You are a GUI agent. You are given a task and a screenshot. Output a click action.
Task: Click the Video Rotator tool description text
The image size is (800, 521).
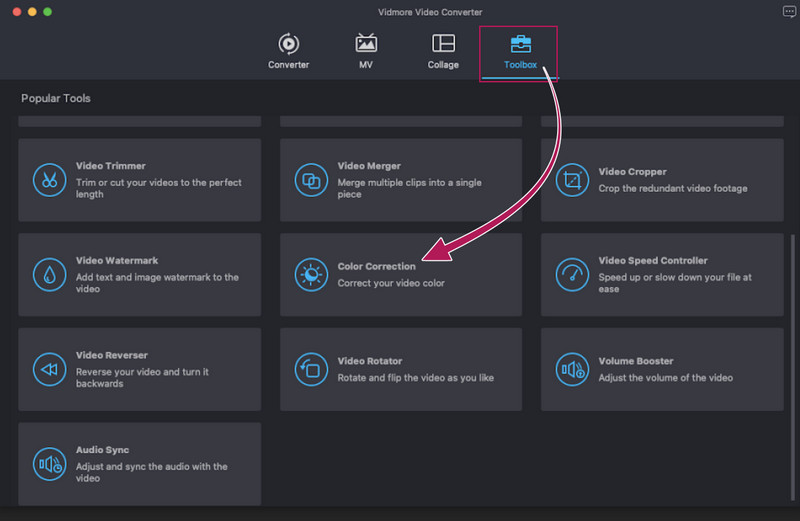pos(415,378)
